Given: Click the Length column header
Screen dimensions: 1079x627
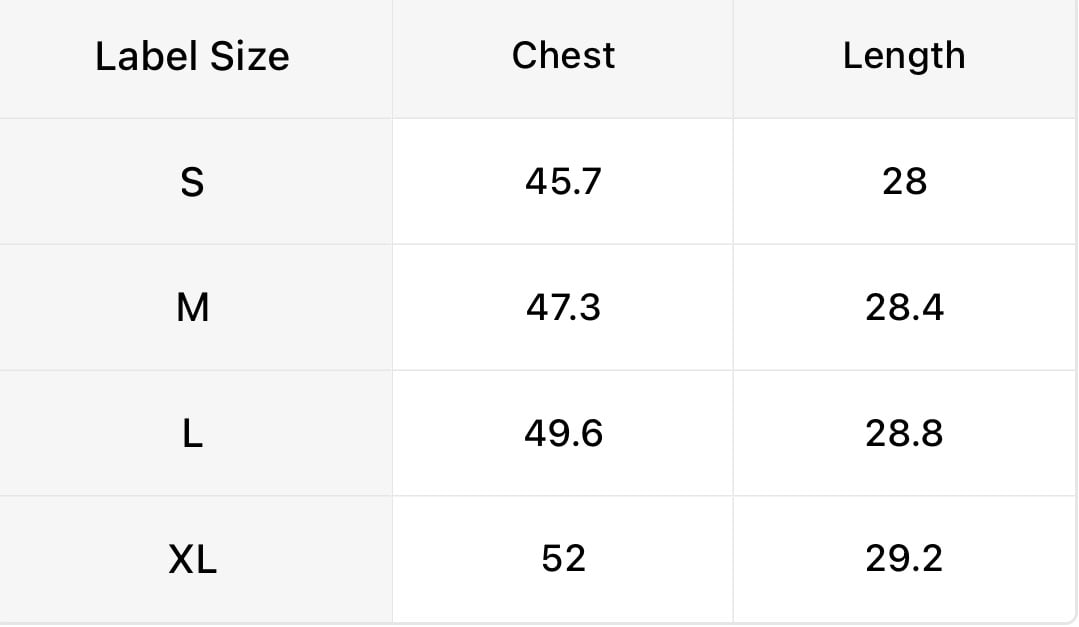Looking at the screenshot, I should point(904,56).
